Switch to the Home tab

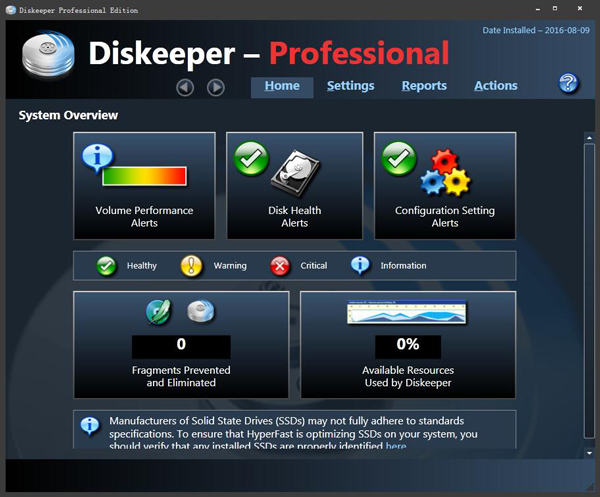pos(282,86)
